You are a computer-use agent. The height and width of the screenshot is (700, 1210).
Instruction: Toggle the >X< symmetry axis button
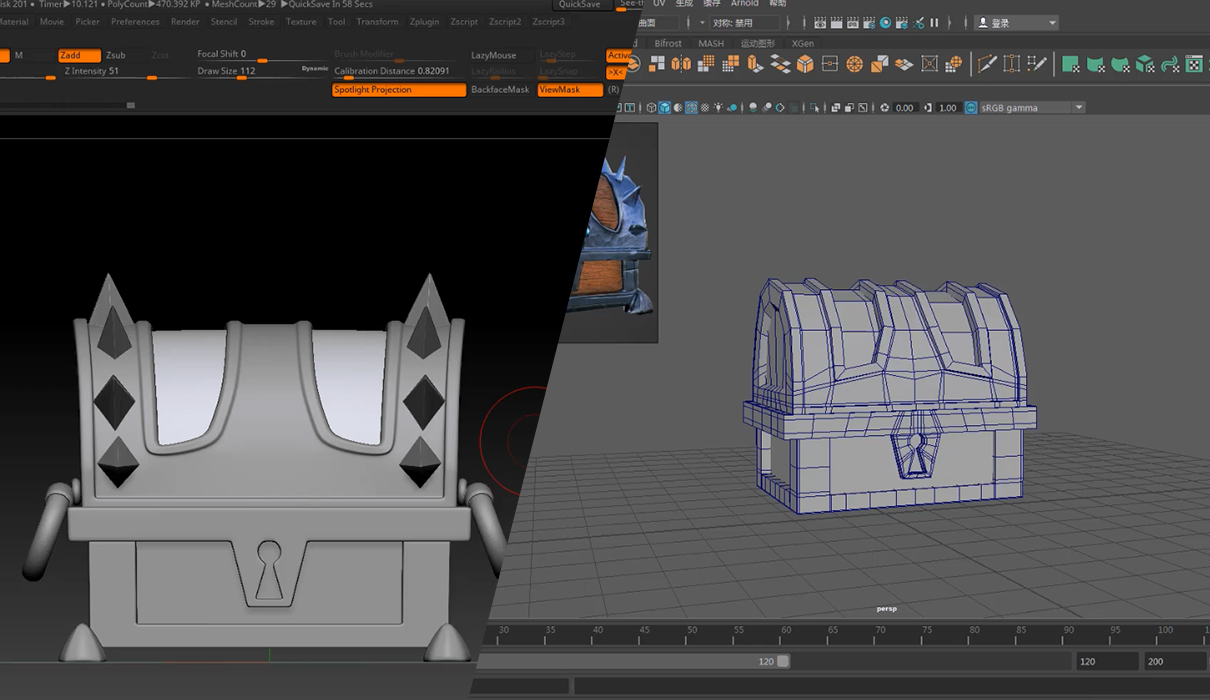pos(616,72)
